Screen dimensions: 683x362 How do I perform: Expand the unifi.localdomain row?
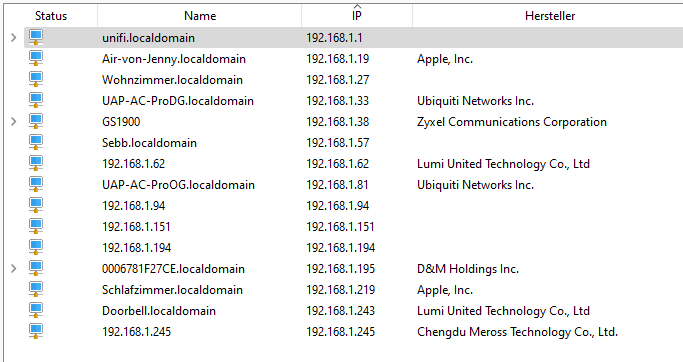coord(14,37)
